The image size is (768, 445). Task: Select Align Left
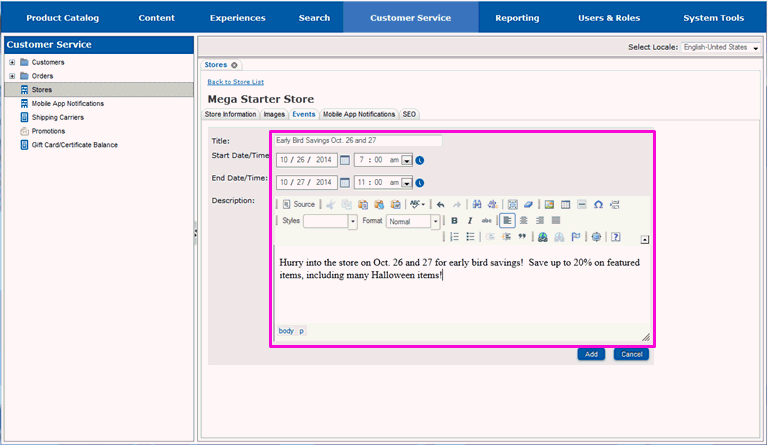click(x=507, y=221)
